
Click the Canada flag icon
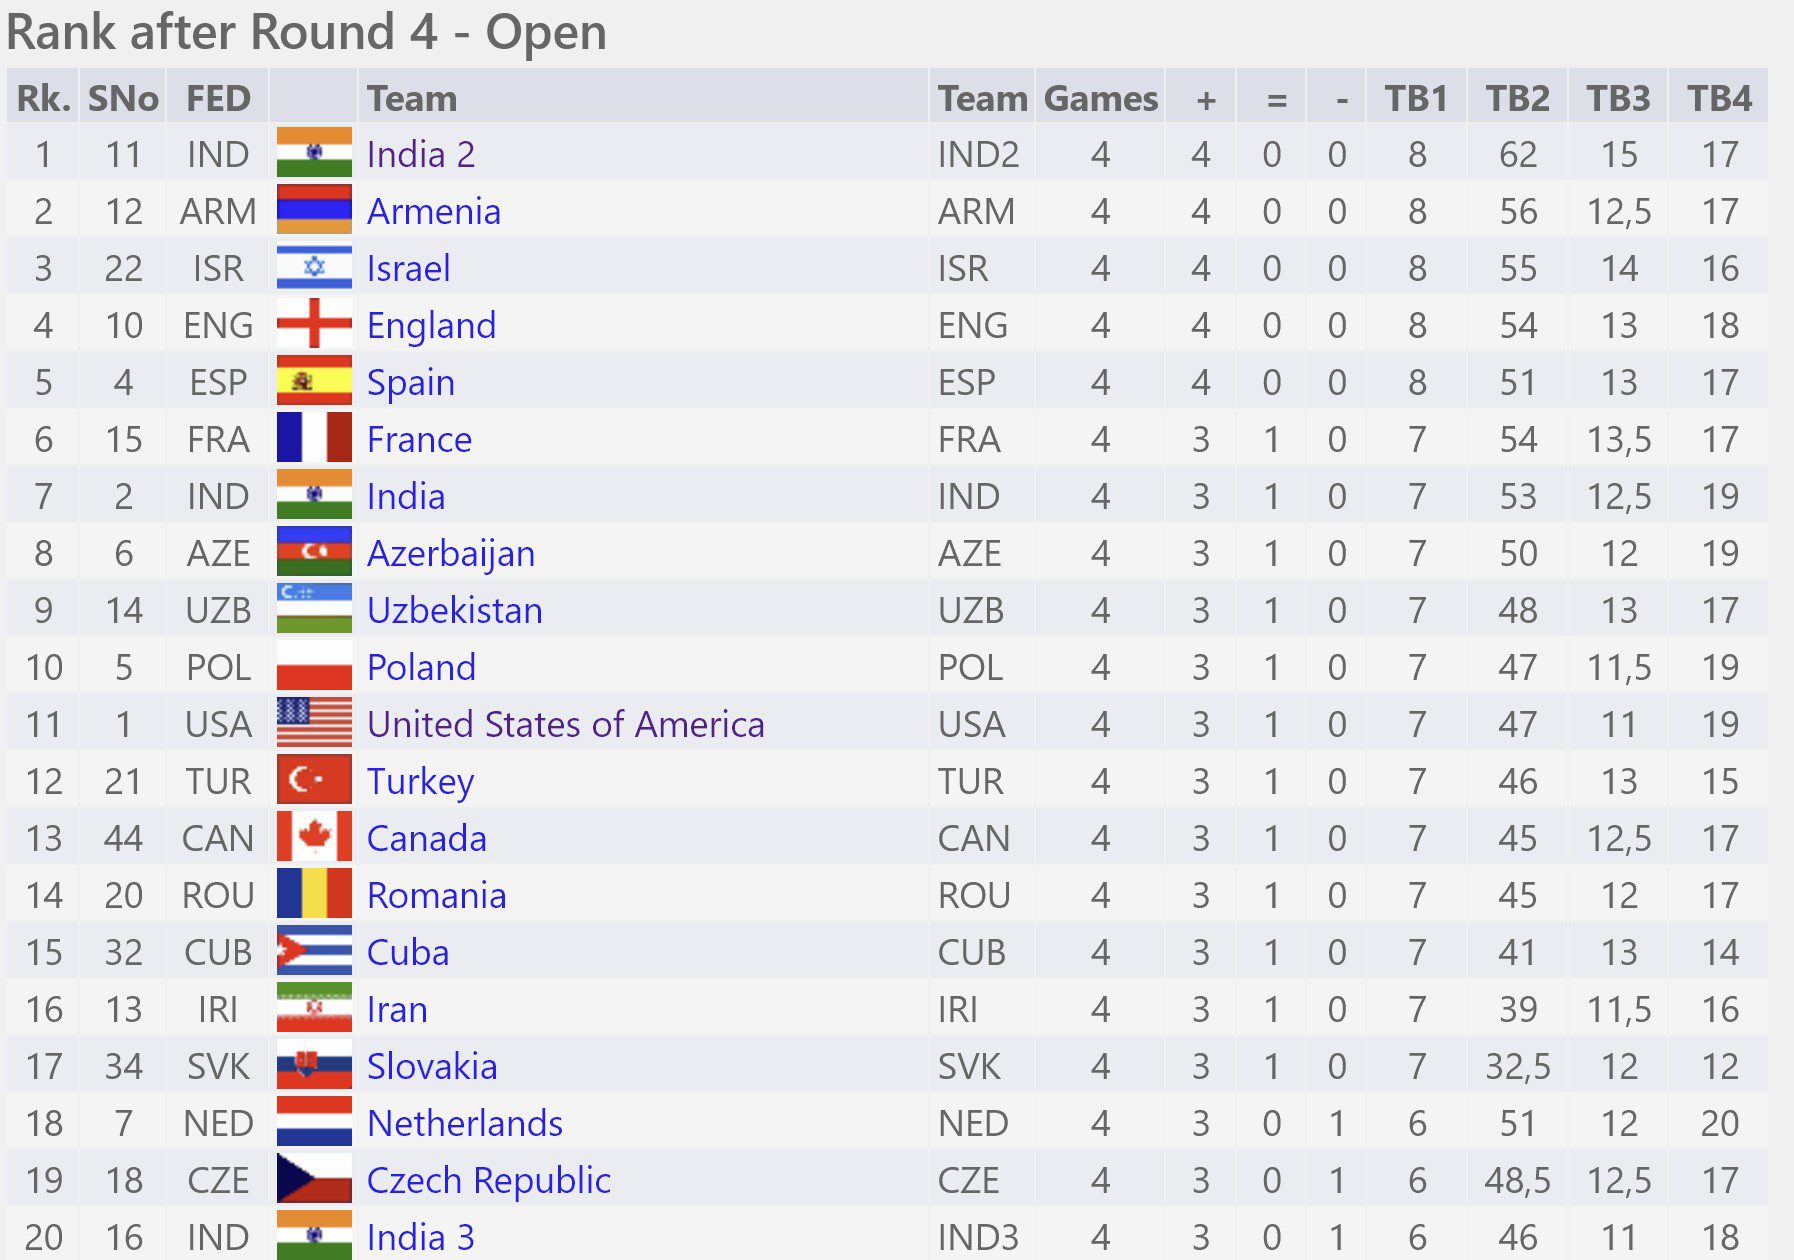314,837
